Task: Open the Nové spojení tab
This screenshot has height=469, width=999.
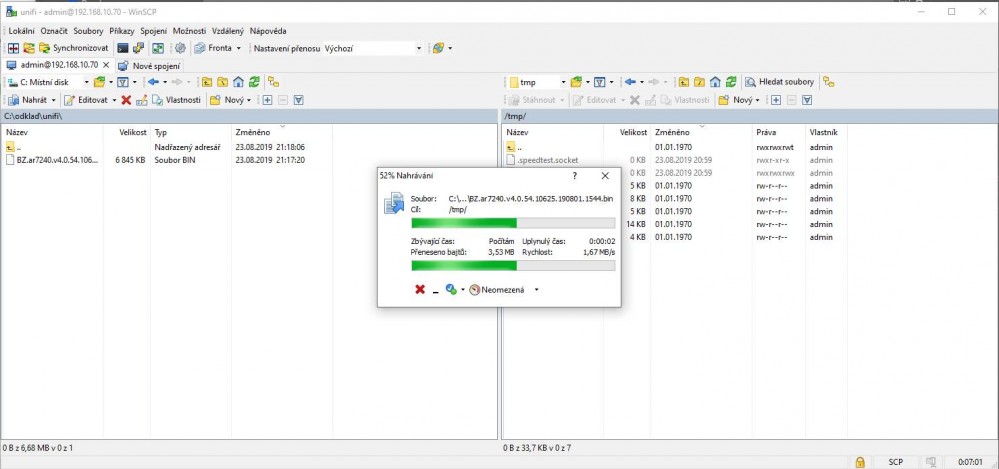Action: tap(151, 65)
